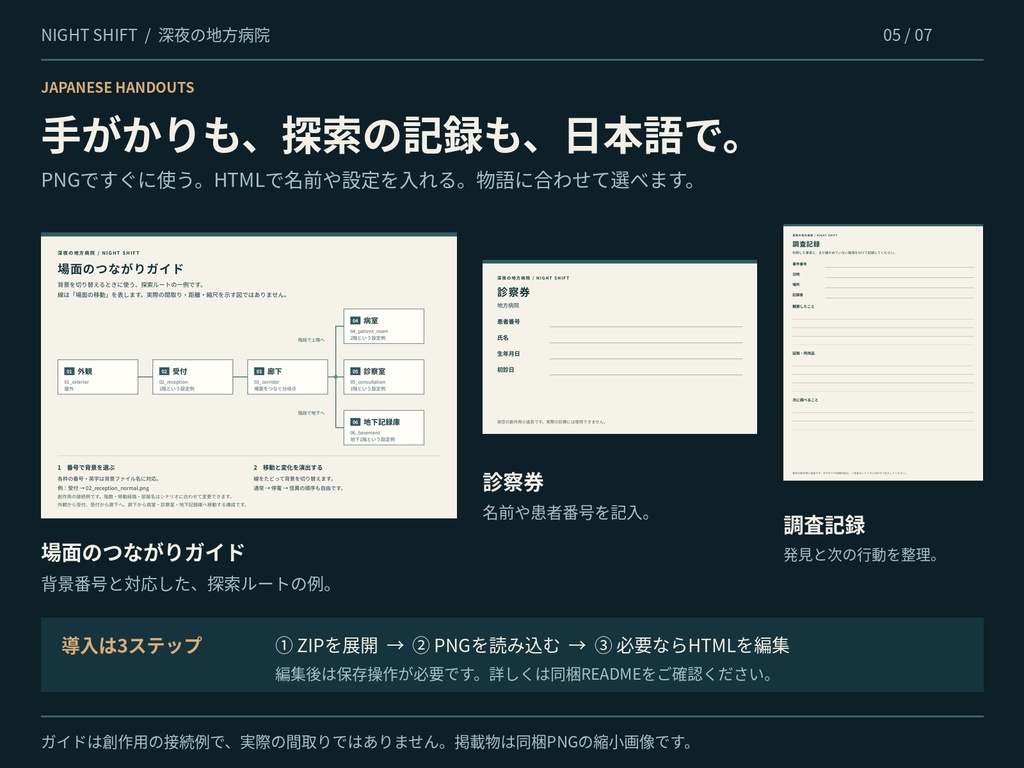1024x768 pixels.
Task: Click the 診察券 card thumbnail image
Action: coord(619,347)
